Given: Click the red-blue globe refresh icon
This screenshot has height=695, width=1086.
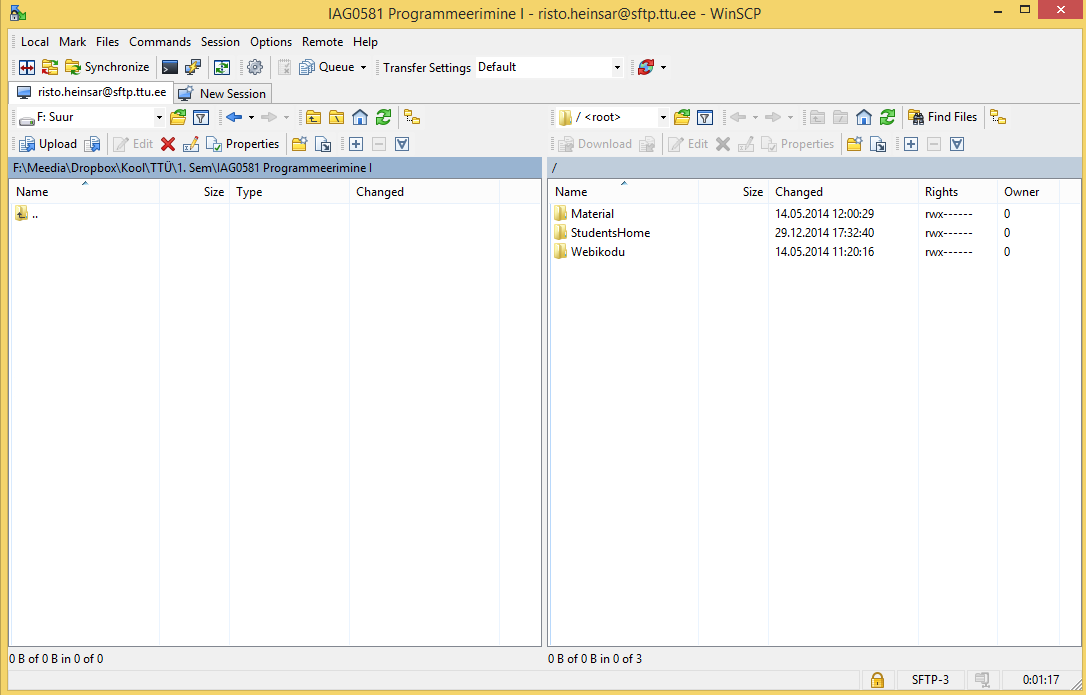Looking at the screenshot, I should tap(646, 67).
